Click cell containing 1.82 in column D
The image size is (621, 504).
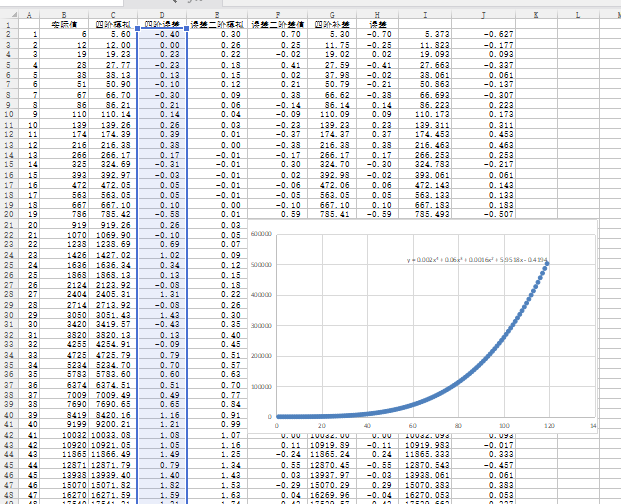click(x=162, y=485)
